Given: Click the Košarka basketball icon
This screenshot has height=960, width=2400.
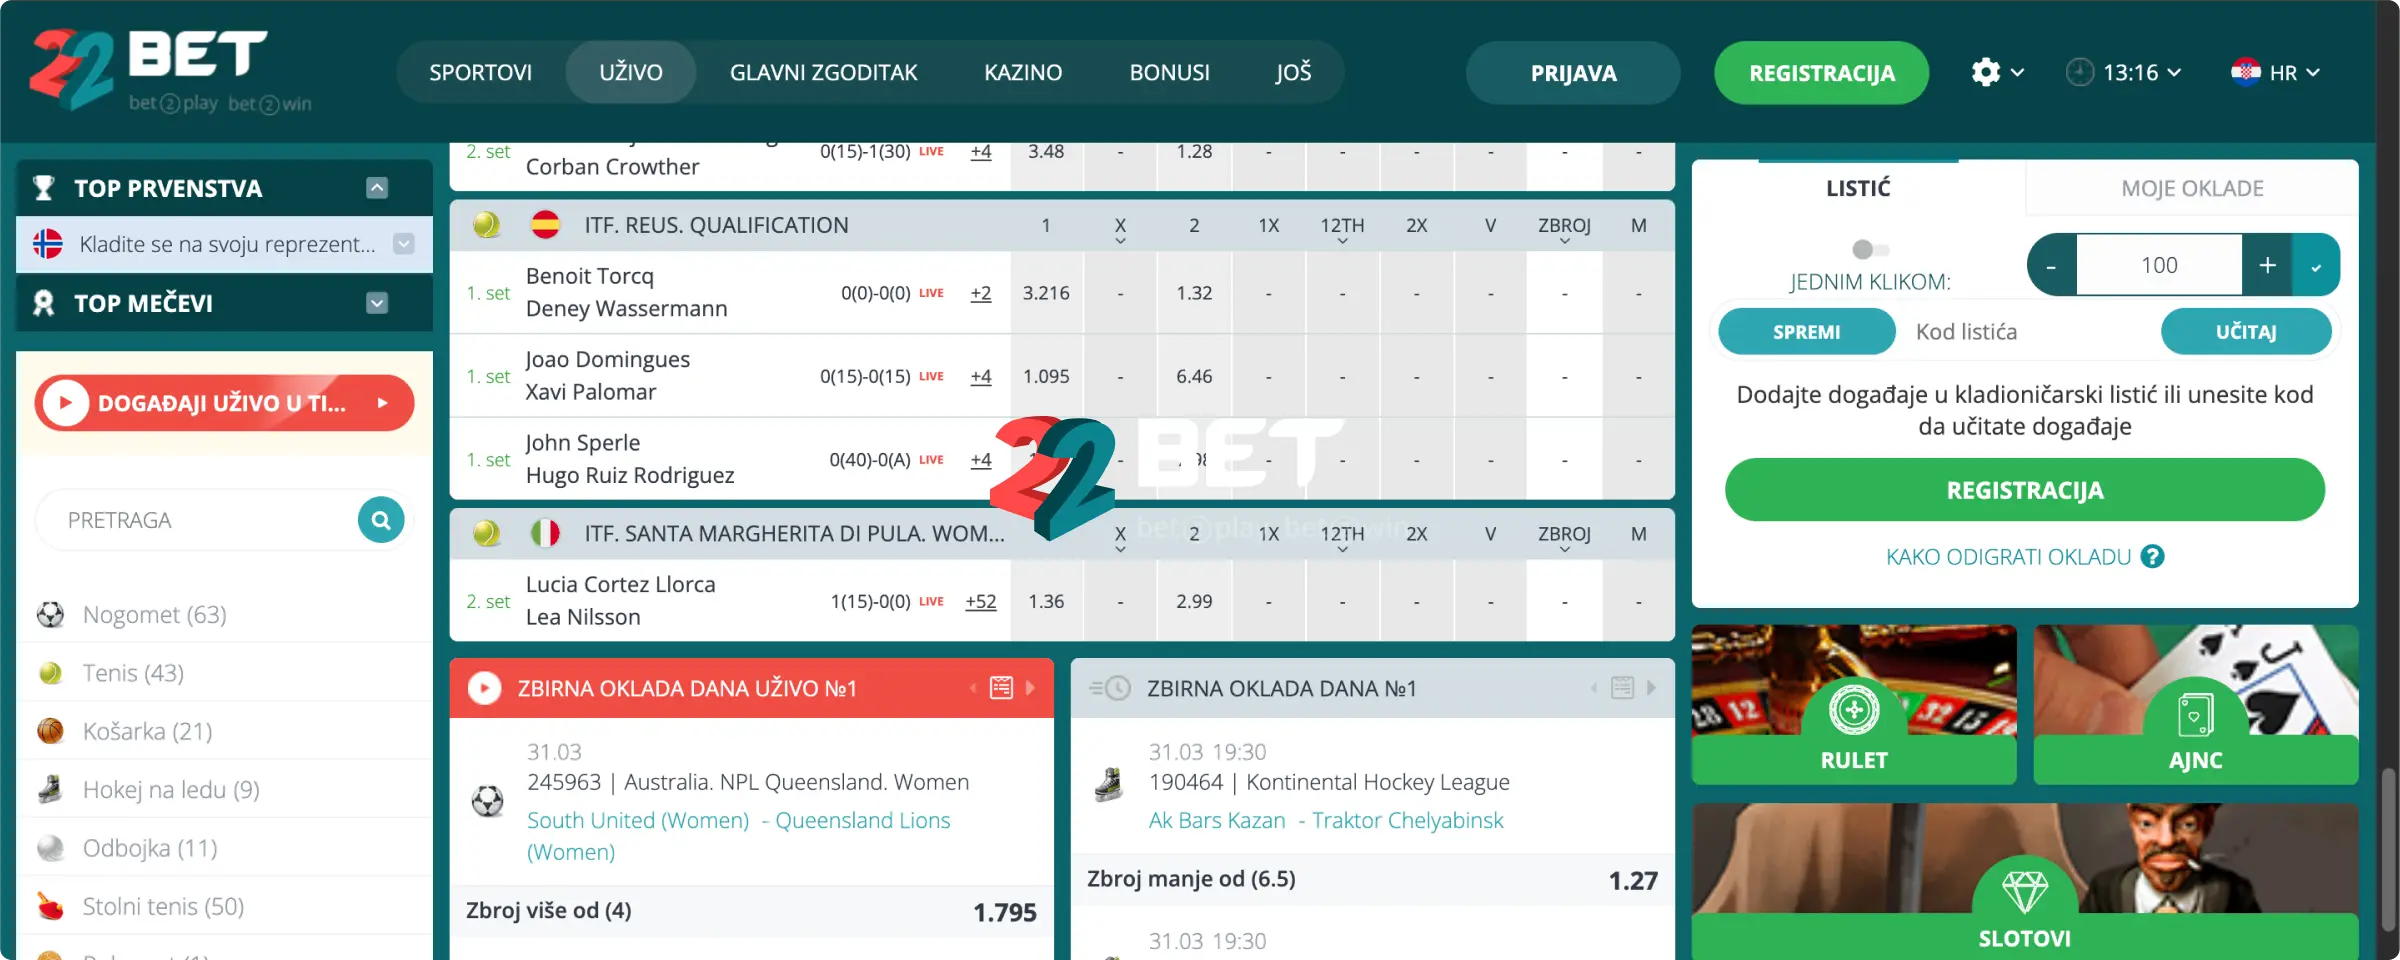Looking at the screenshot, I should [x=50, y=731].
